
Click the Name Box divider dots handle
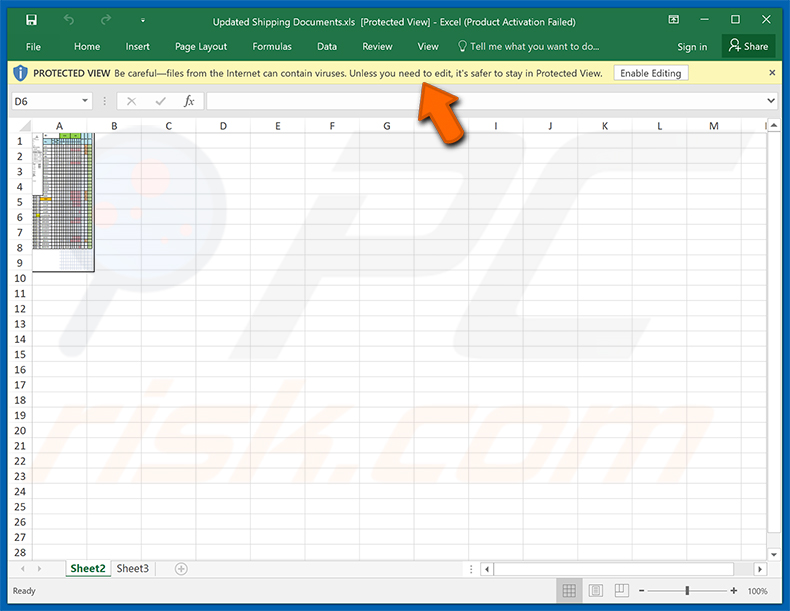point(104,101)
